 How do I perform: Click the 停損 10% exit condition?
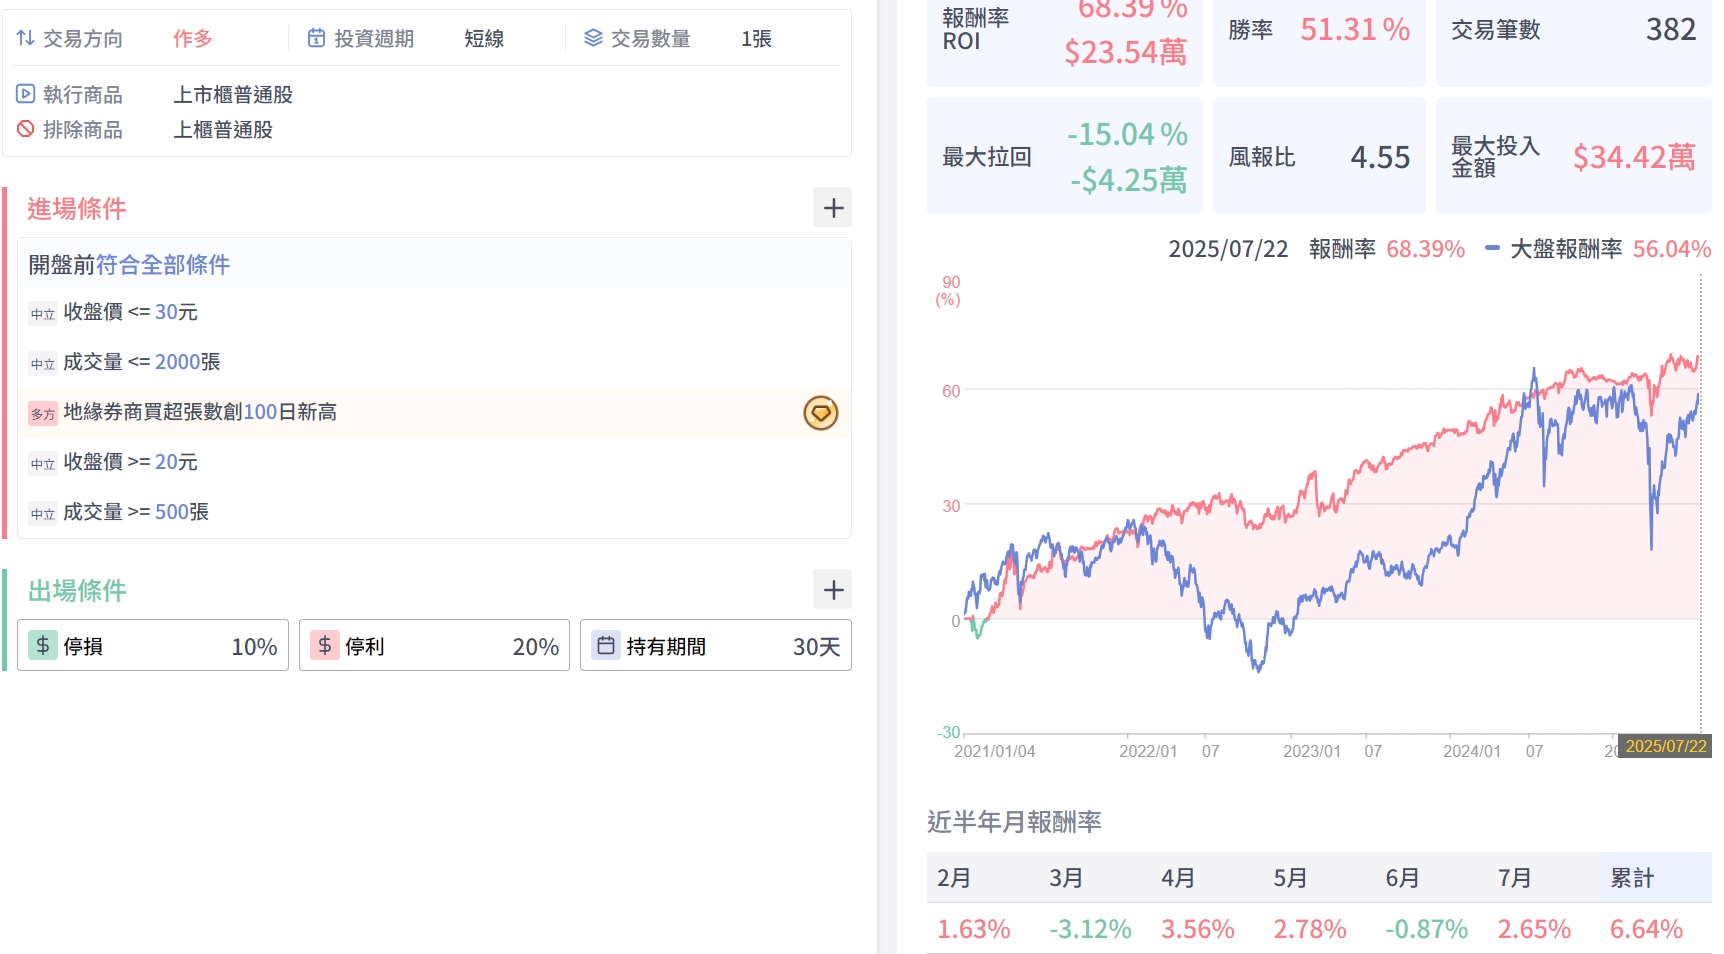153,646
